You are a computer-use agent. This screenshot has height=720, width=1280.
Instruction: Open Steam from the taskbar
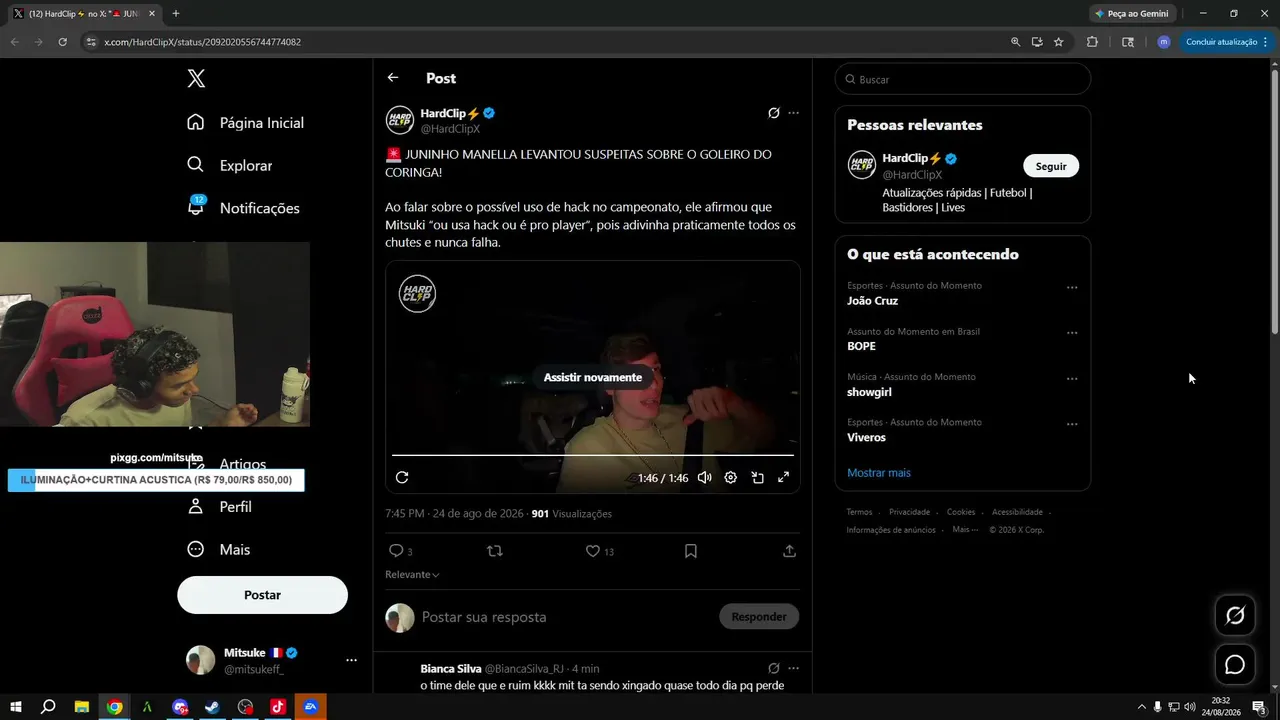click(x=213, y=707)
